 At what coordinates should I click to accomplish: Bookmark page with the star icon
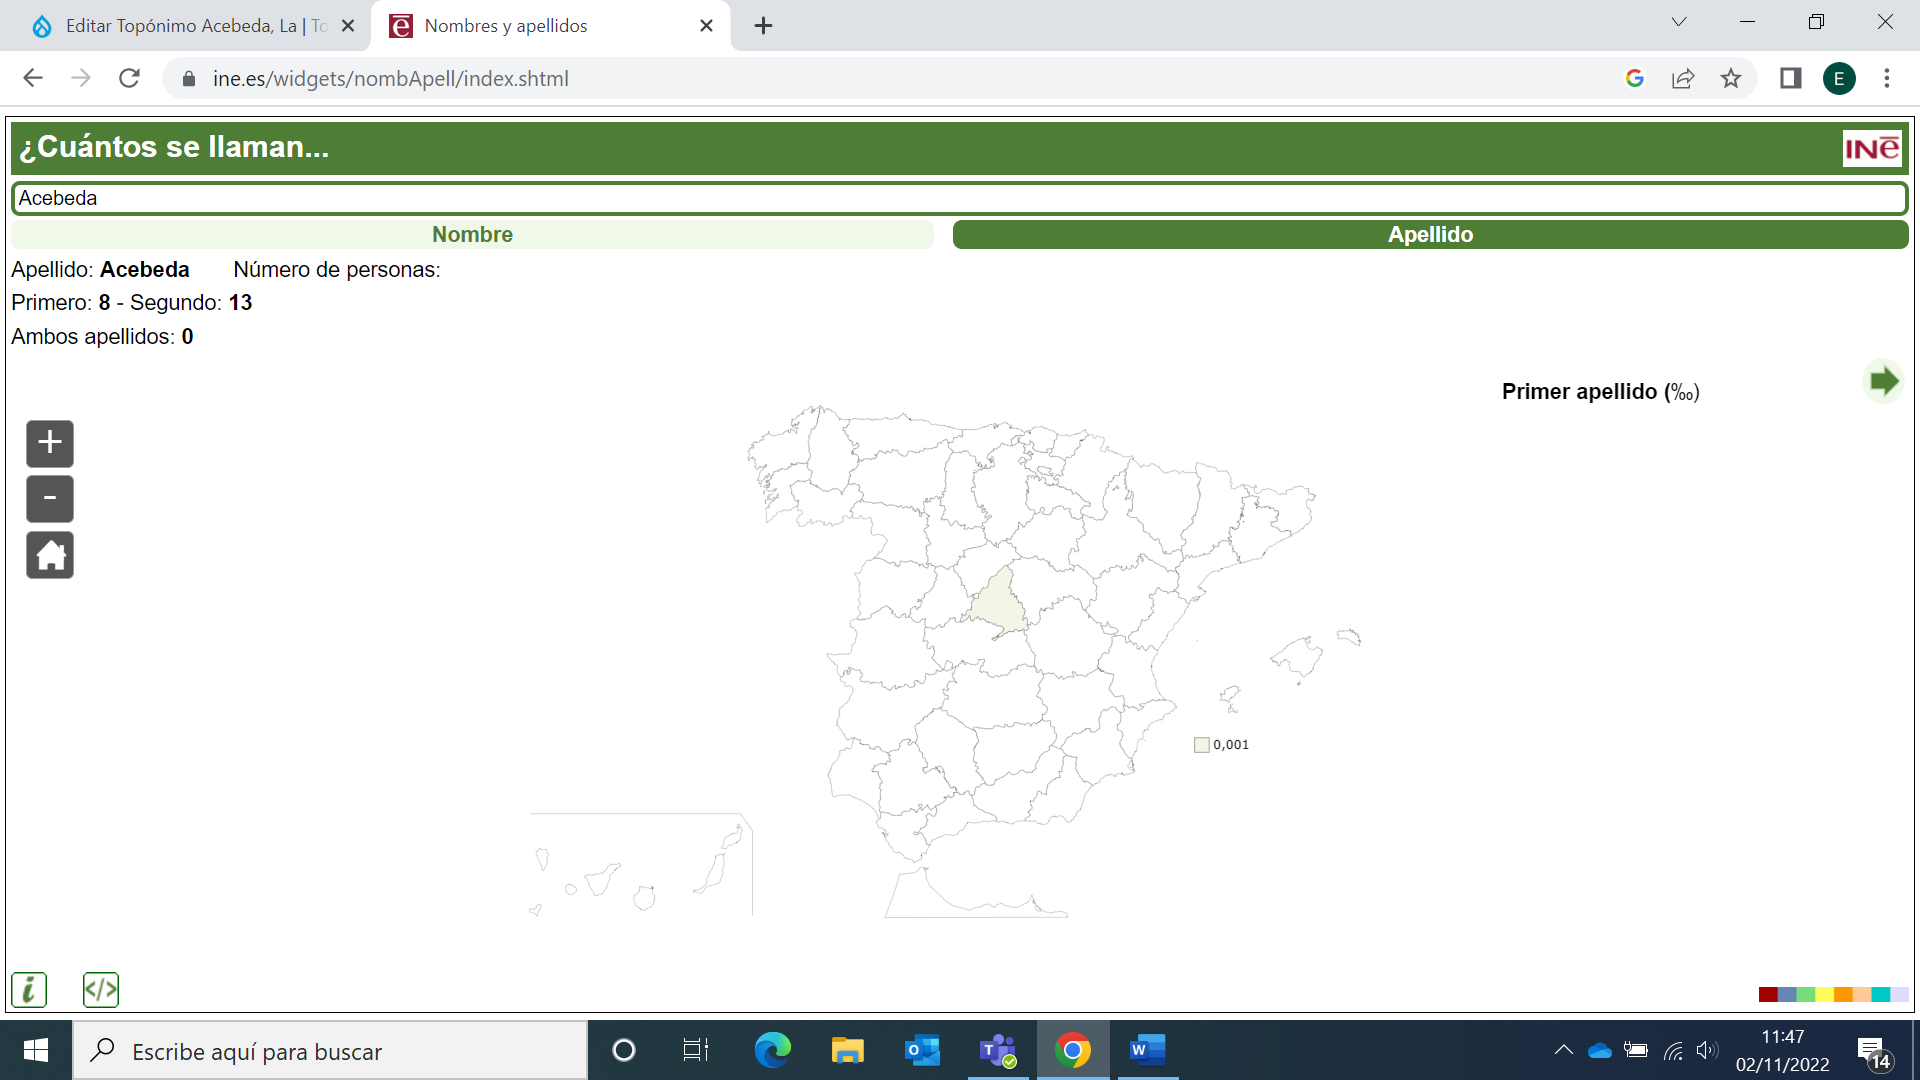tap(1731, 79)
